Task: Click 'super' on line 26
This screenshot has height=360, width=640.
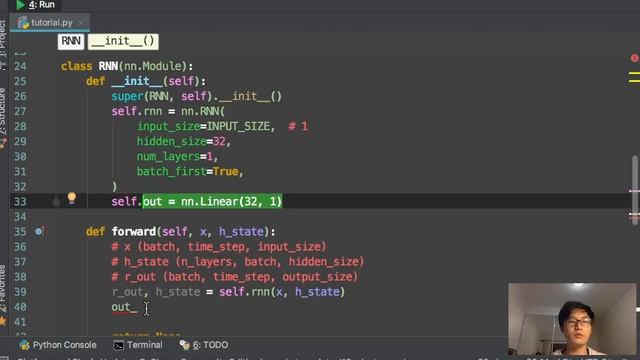Action: tap(127, 96)
